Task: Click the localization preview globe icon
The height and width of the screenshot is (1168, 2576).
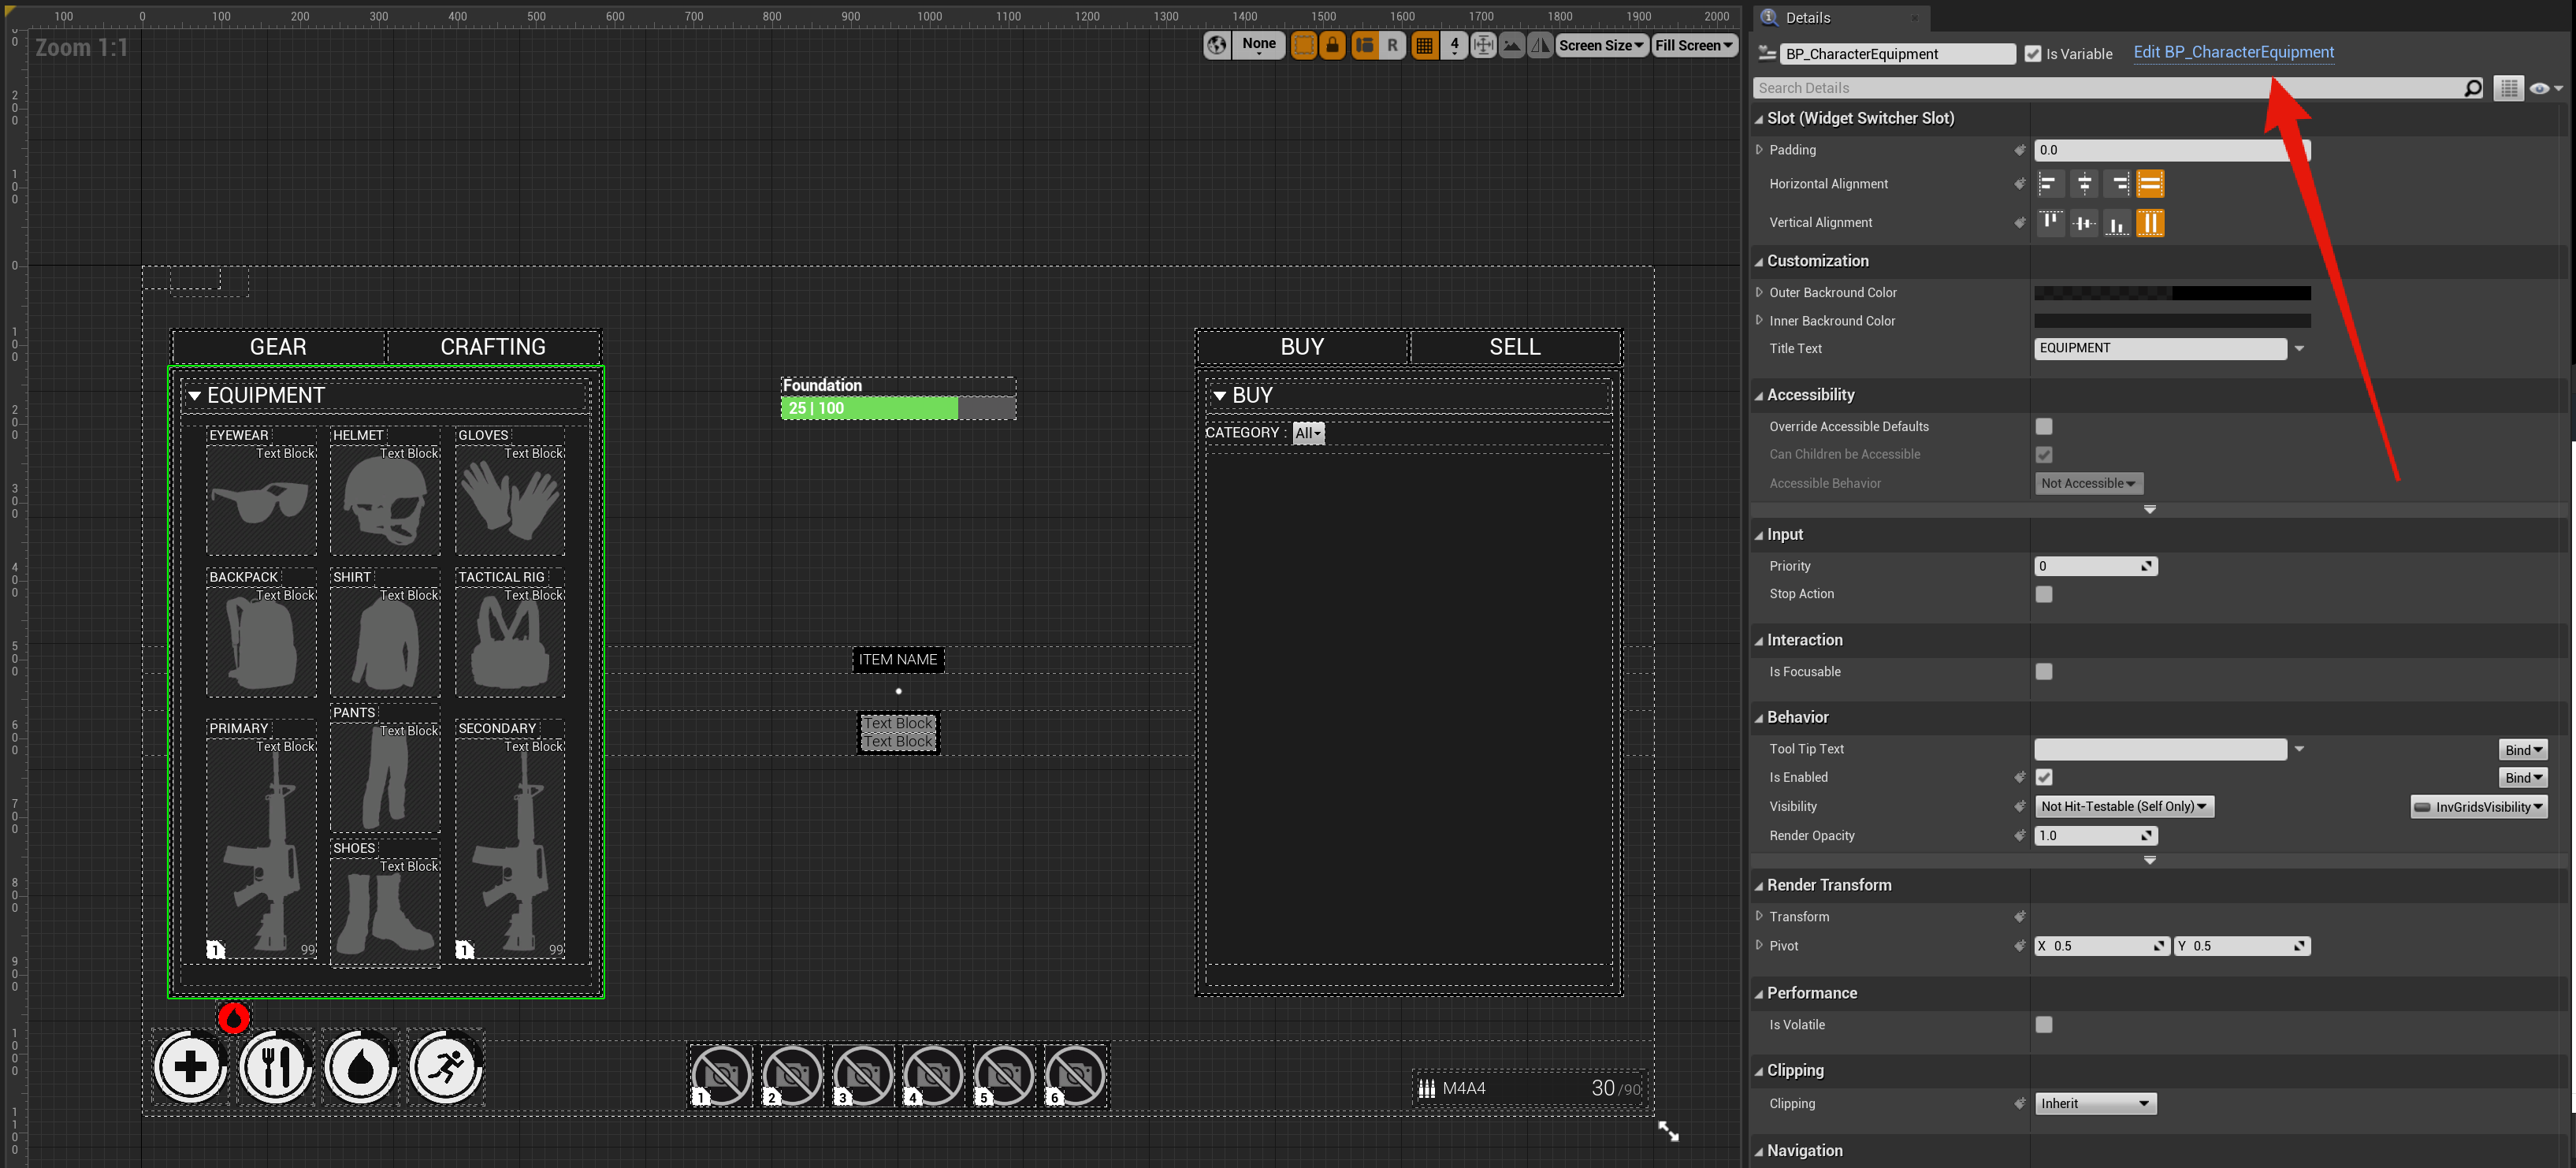Action: click(x=1216, y=45)
